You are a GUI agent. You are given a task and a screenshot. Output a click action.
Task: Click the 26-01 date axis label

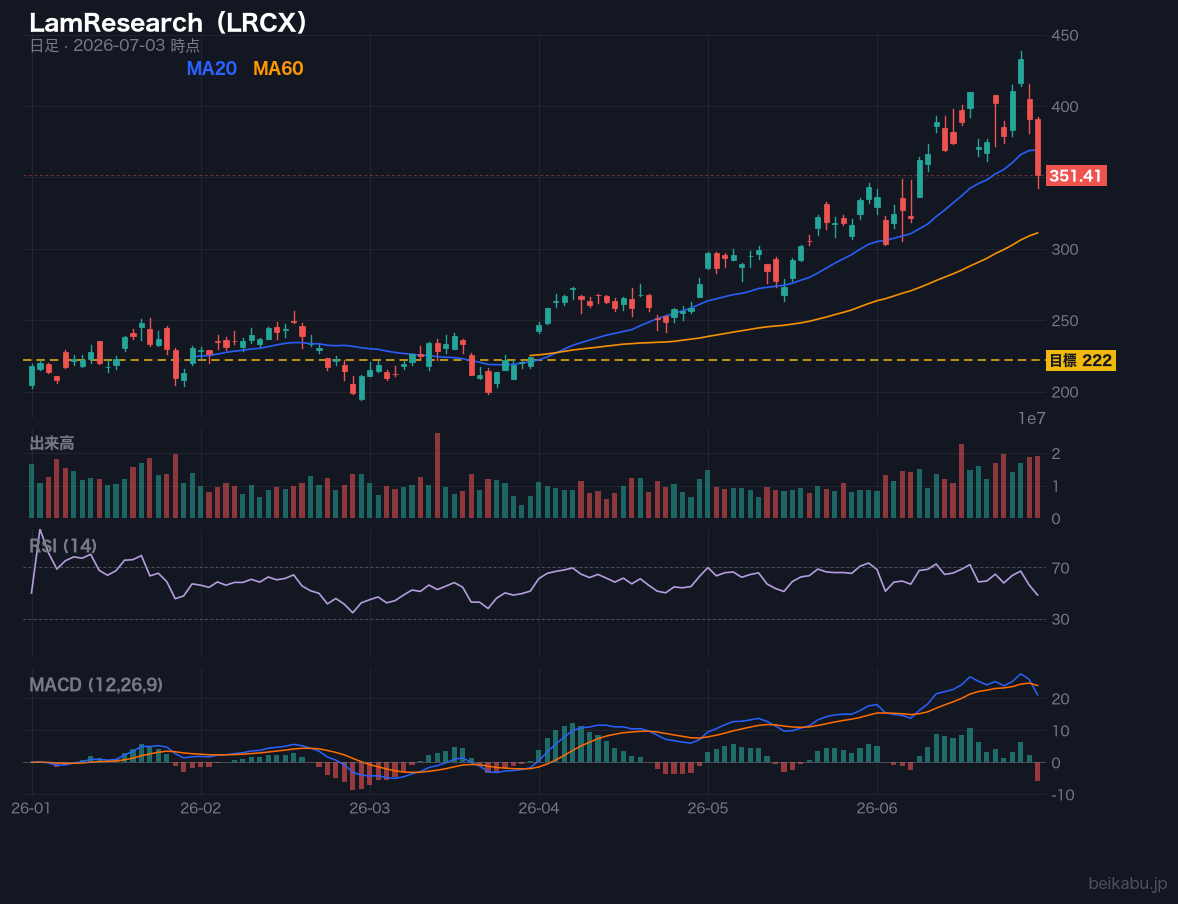click(x=32, y=808)
